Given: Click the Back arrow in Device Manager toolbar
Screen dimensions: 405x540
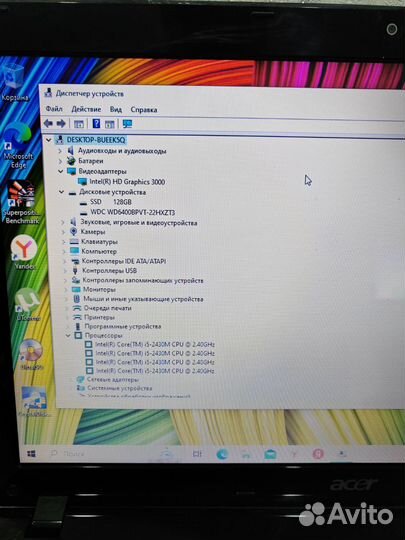Looking at the screenshot, I should [48, 123].
